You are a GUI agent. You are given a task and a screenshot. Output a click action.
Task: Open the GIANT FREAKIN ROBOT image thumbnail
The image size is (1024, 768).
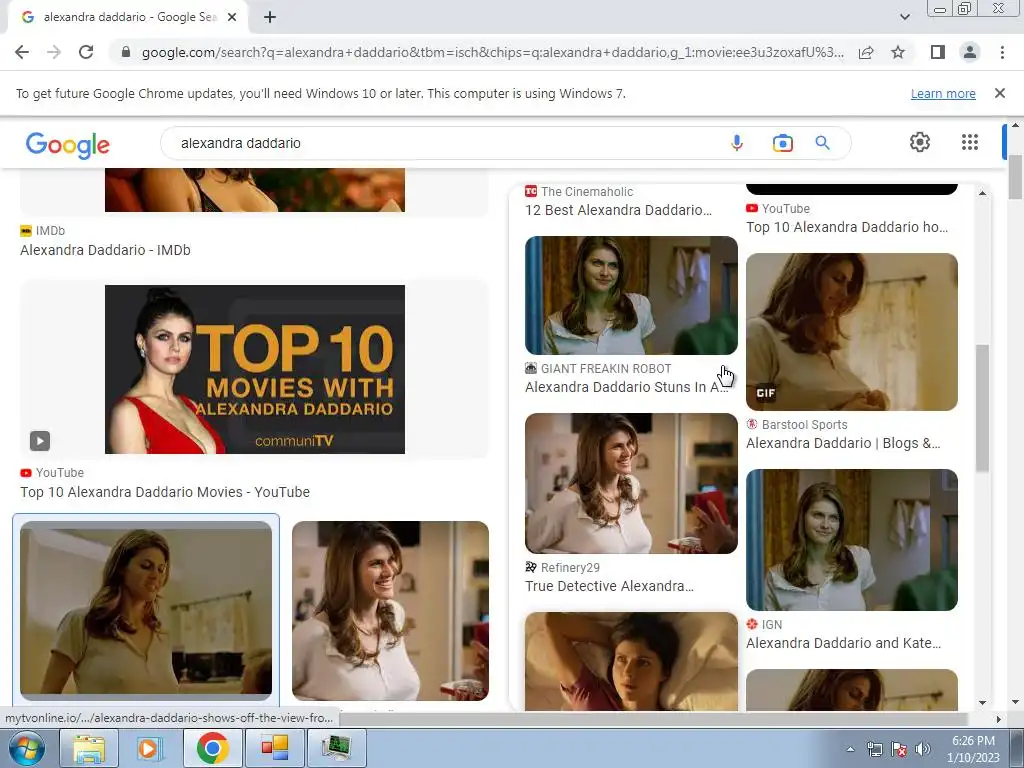click(x=631, y=295)
